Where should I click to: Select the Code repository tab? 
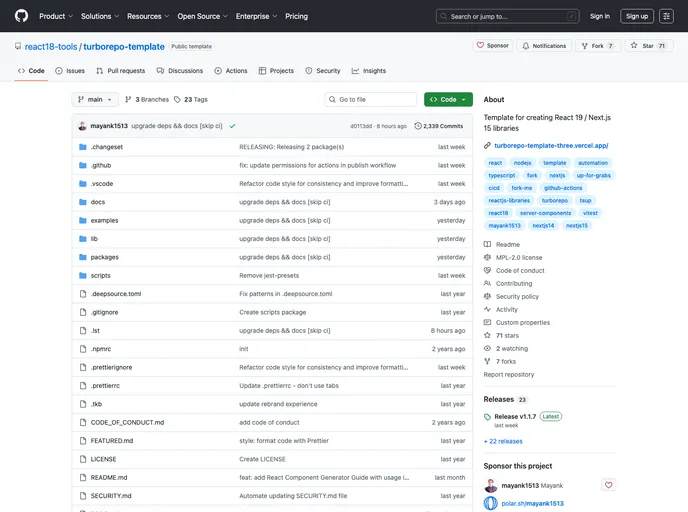(31, 71)
